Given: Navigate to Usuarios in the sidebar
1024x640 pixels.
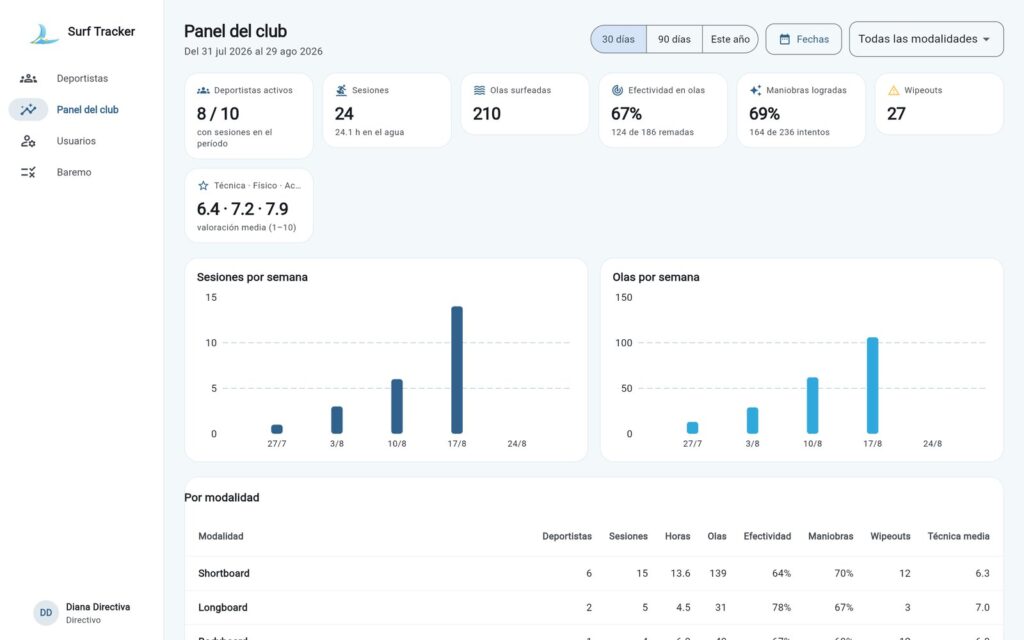Looking at the screenshot, I should click(82, 141).
